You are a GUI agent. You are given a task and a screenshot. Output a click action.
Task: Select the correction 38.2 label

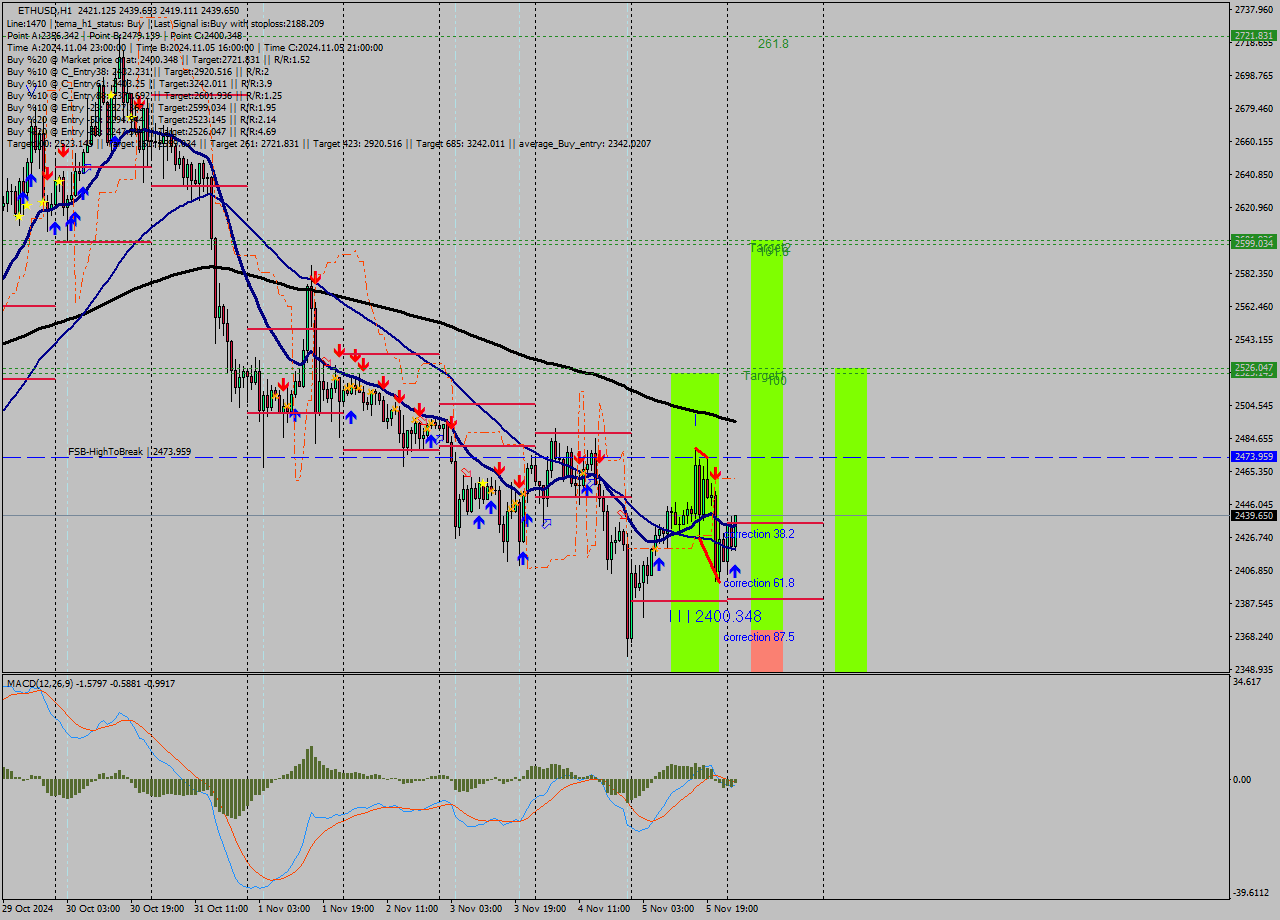coord(761,534)
